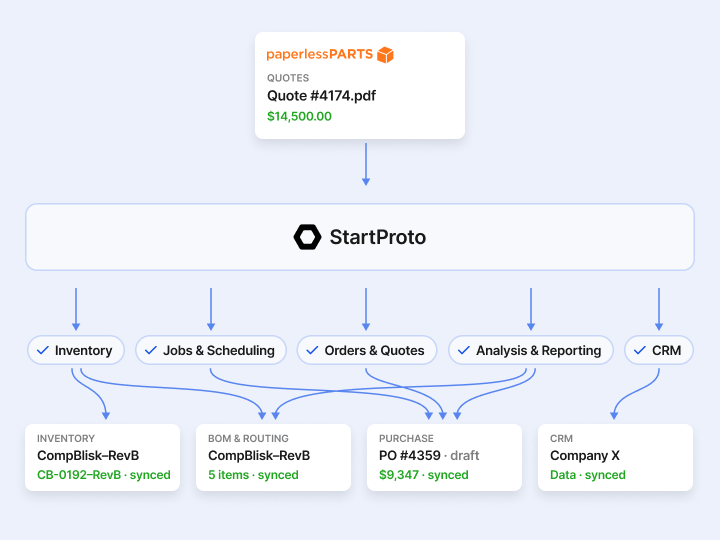
Task: Toggle the CRM checkmark
Action: (640, 350)
